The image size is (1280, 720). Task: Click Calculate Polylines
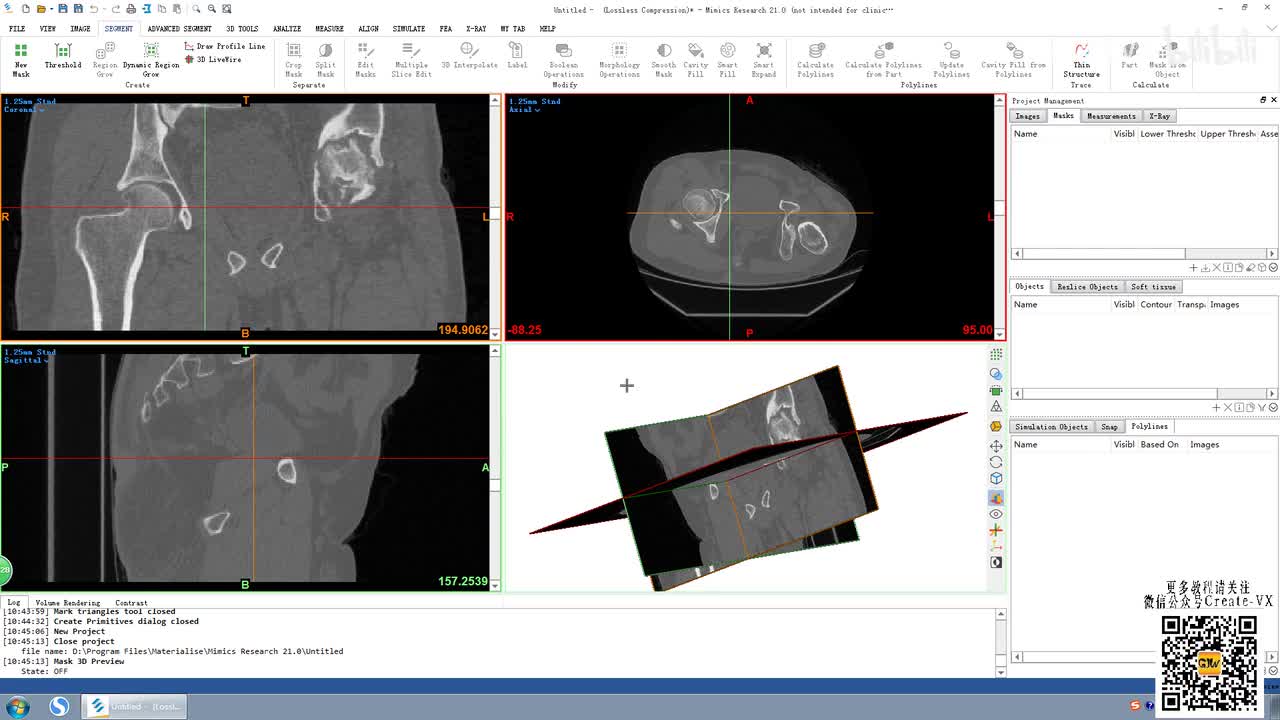815,59
